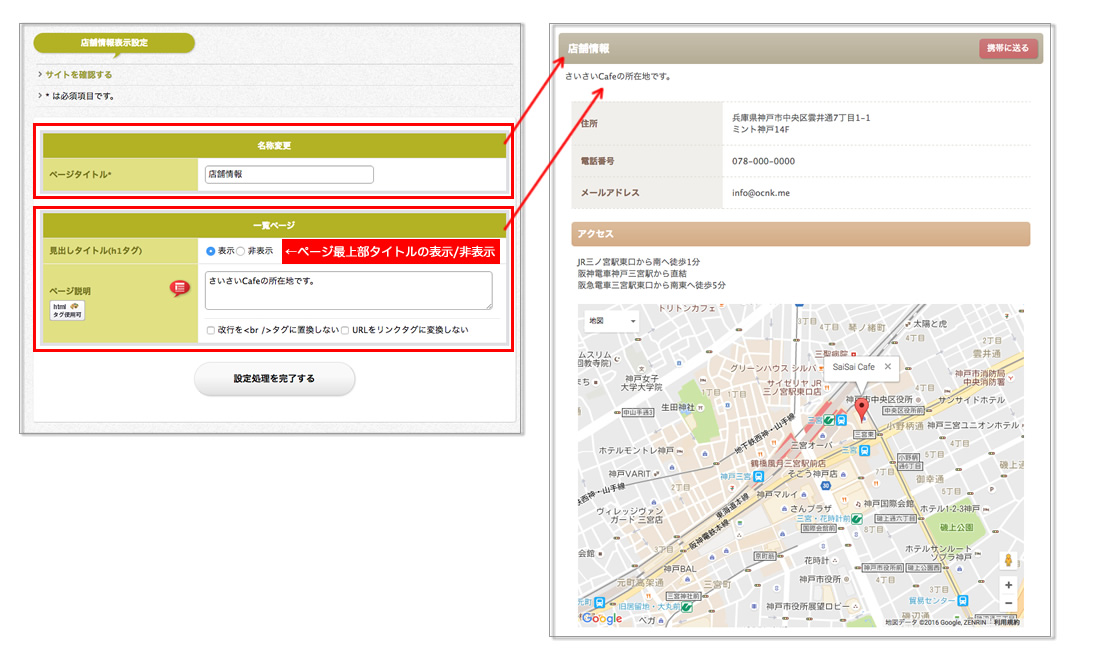Click the 生田神社 label on the map
The width and height of the screenshot is (1100, 663).
(x=678, y=408)
